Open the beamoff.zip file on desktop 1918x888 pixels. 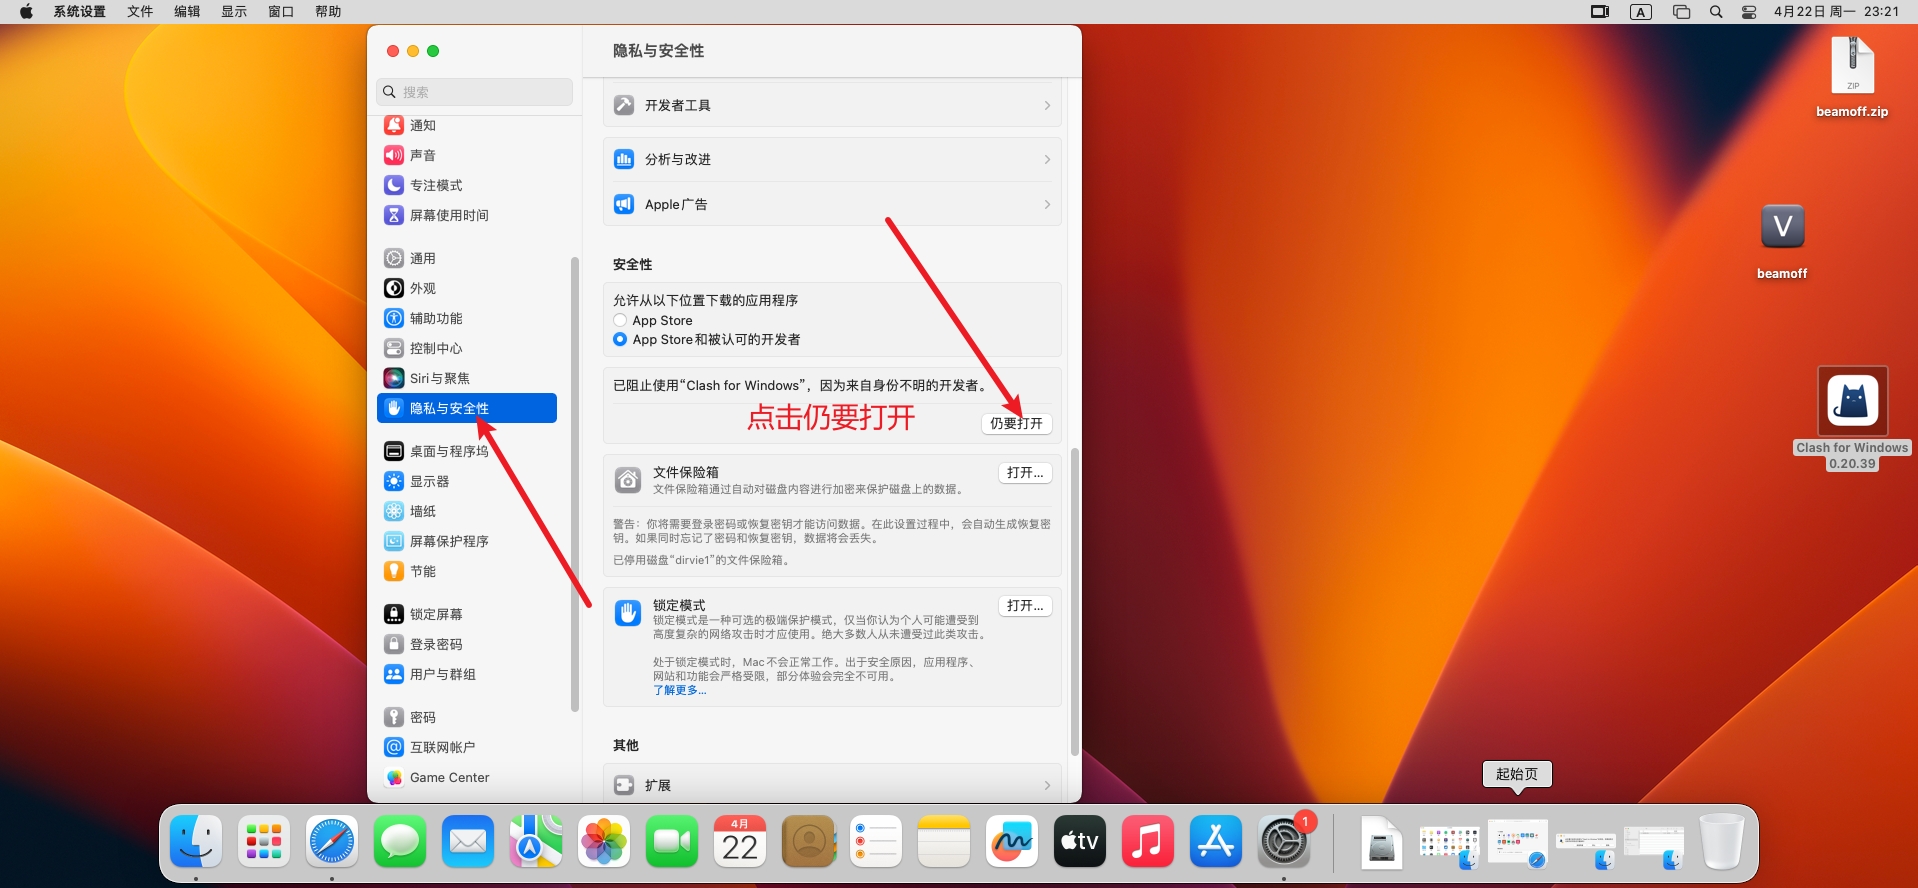[x=1852, y=66]
